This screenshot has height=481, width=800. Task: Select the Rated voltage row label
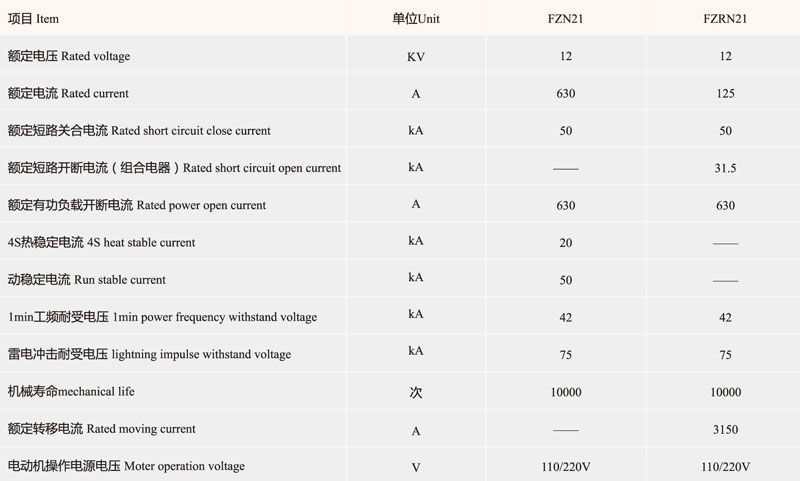[x=69, y=56]
